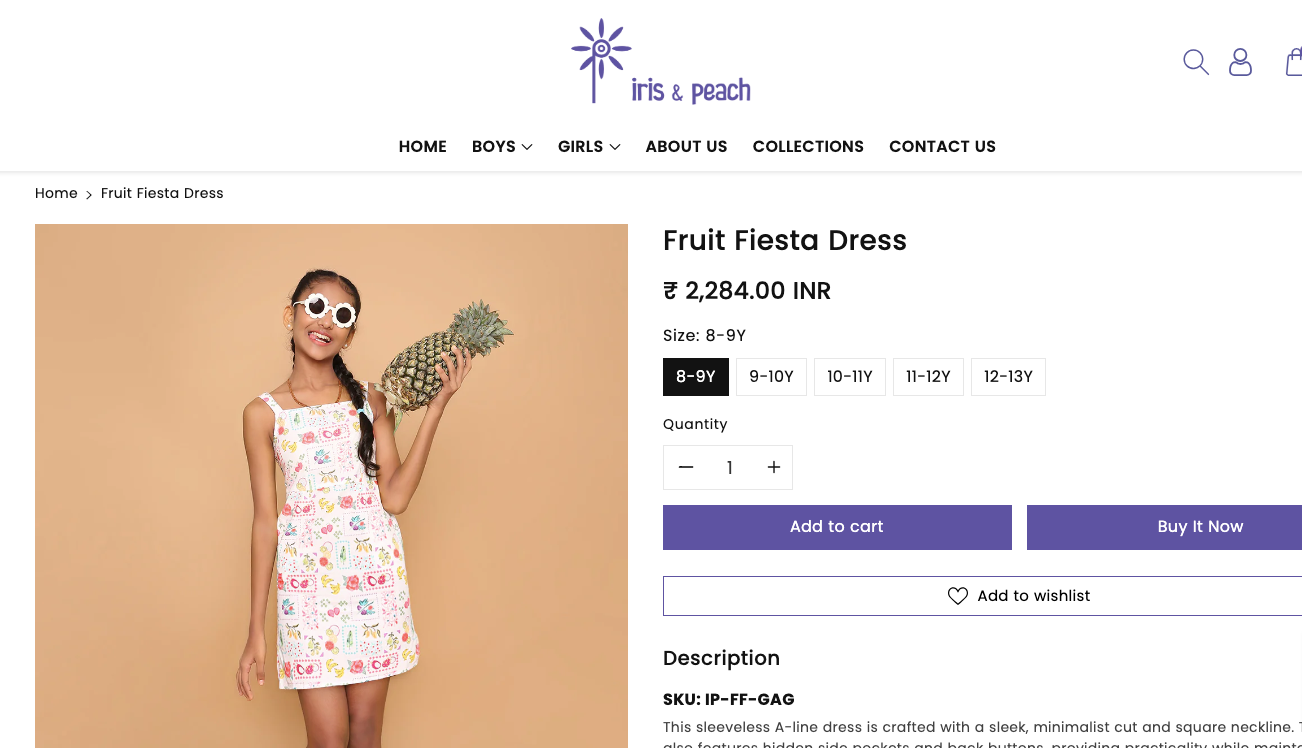This screenshot has height=748, width=1302.
Task: Click the iris & peach logo
Action: point(661,62)
